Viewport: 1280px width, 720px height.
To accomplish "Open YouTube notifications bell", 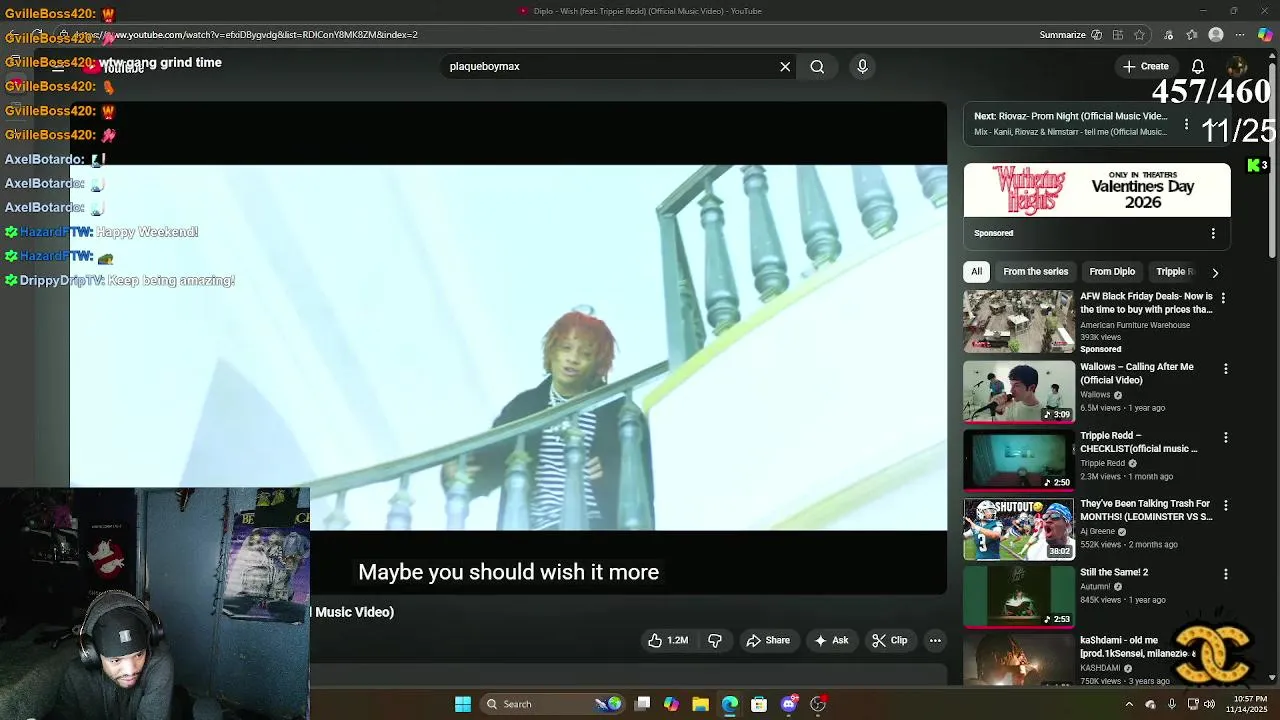I will coord(1198,67).
